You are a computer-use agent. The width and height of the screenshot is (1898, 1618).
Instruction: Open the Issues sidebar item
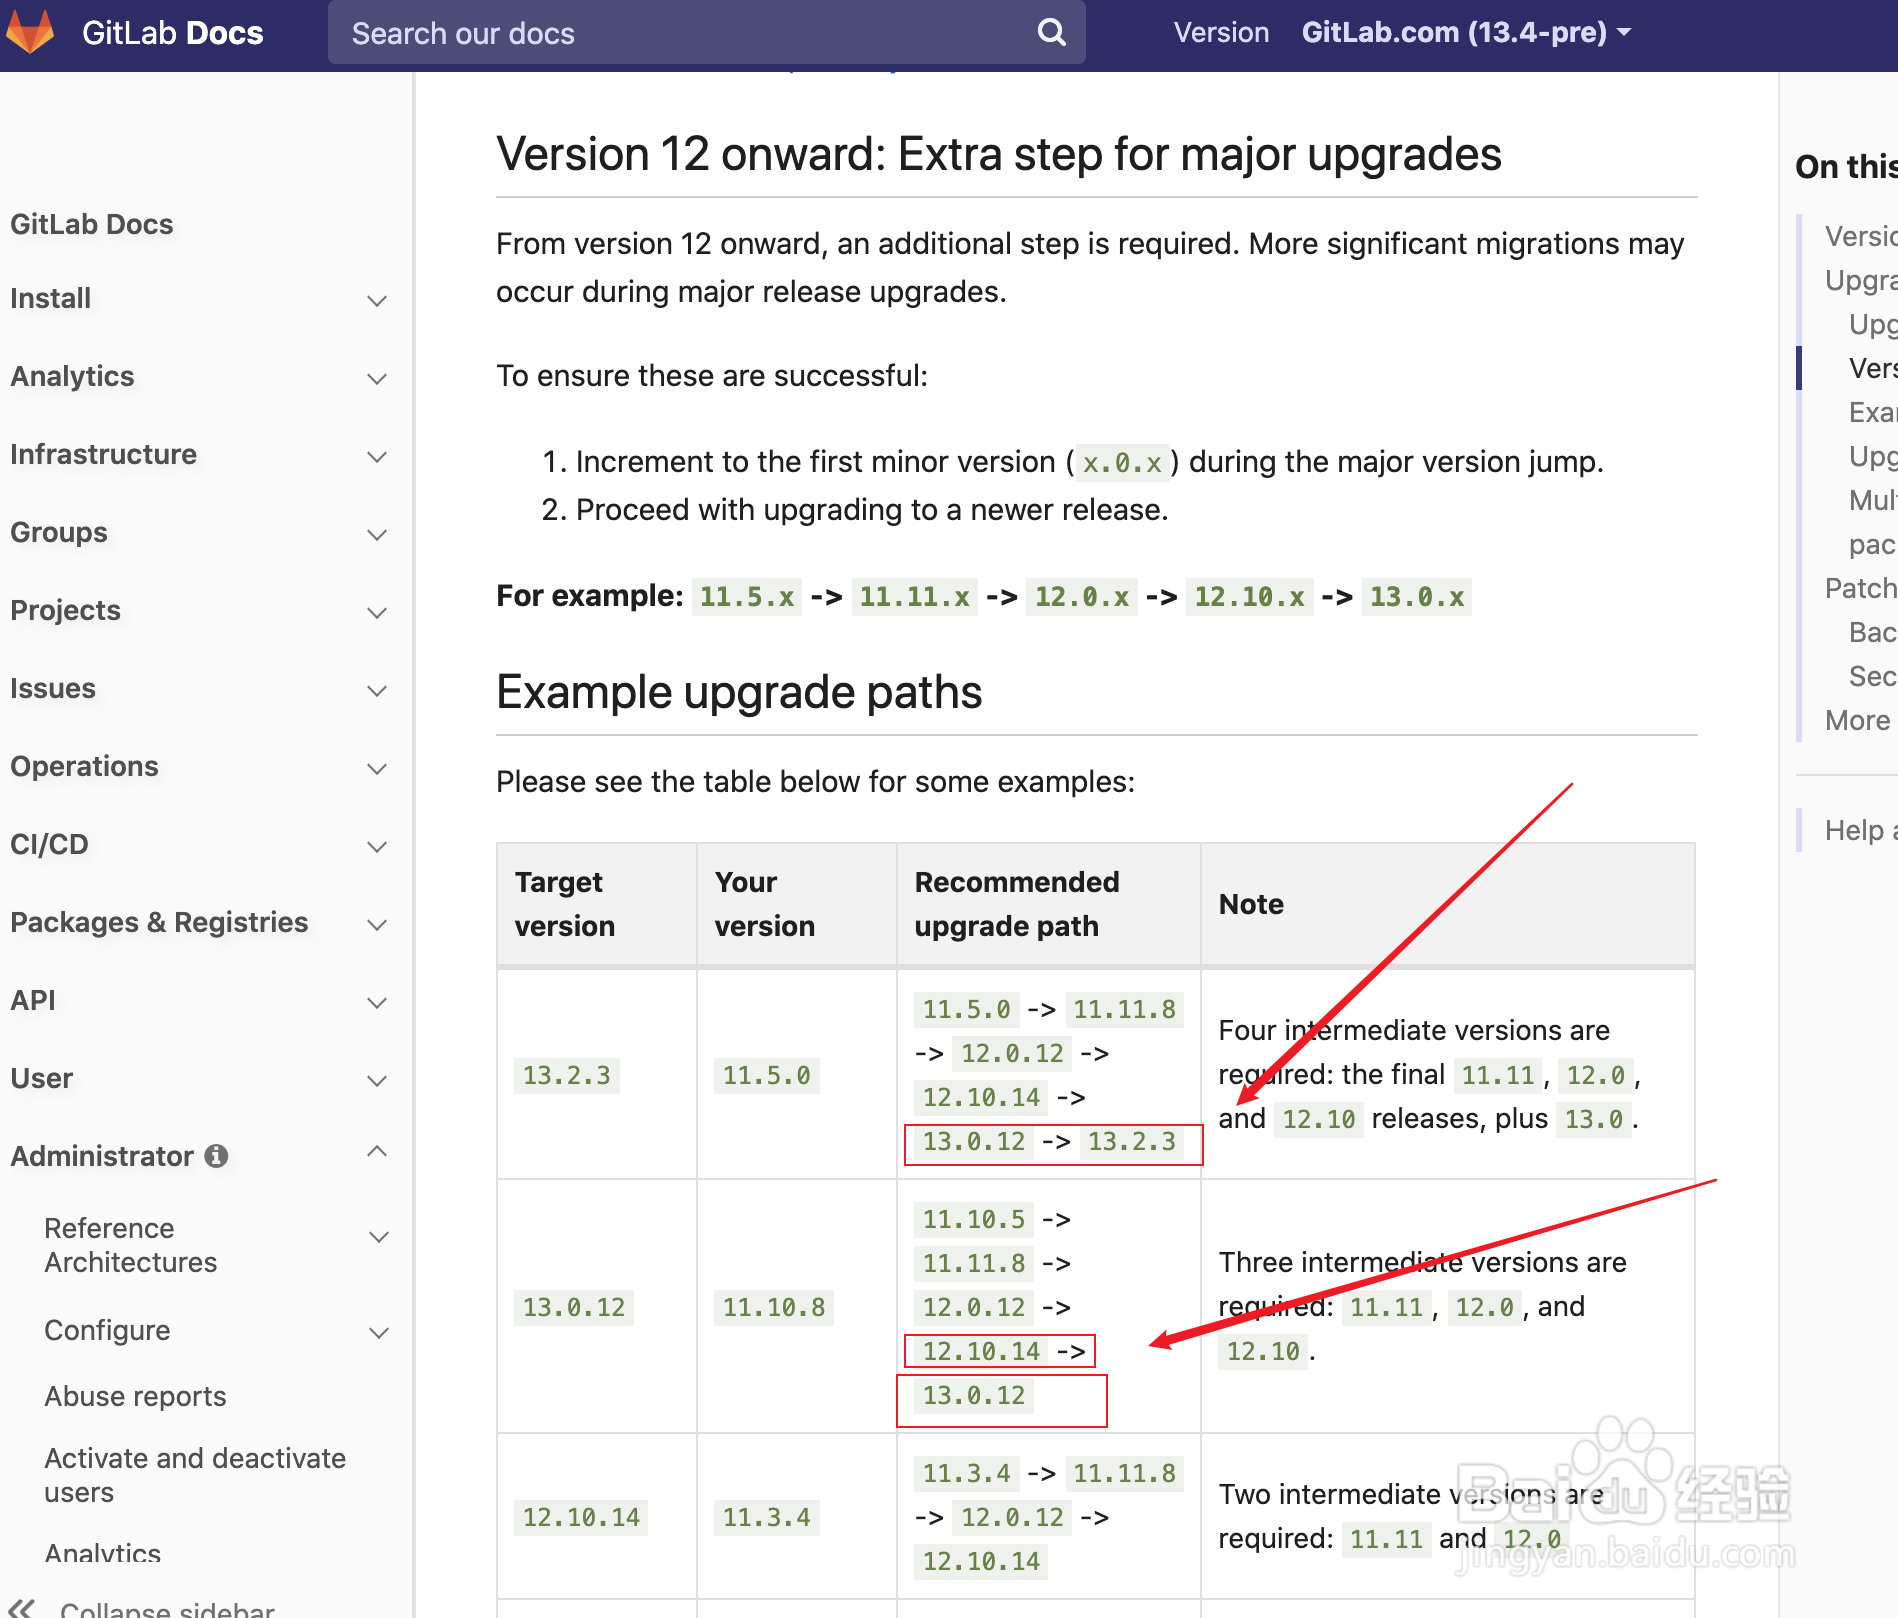click(53, 688)
